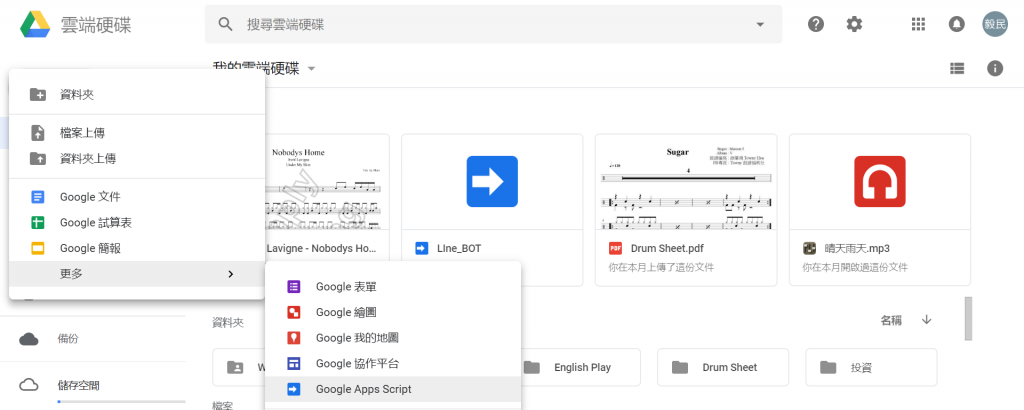Create a new Google 簡報

click(x=136, y=248)
